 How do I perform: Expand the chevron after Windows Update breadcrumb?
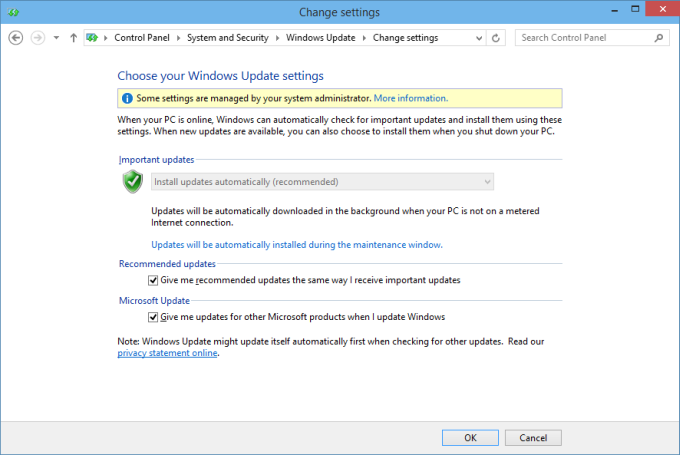[x=364, y=38]
